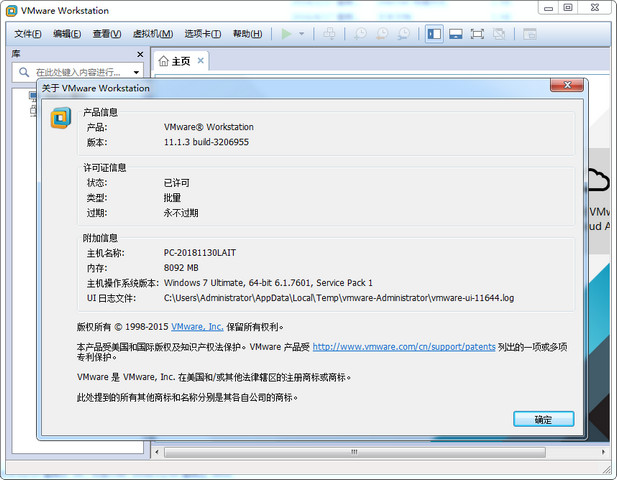Click the memory value 8092 MB

tap(181, 268)
